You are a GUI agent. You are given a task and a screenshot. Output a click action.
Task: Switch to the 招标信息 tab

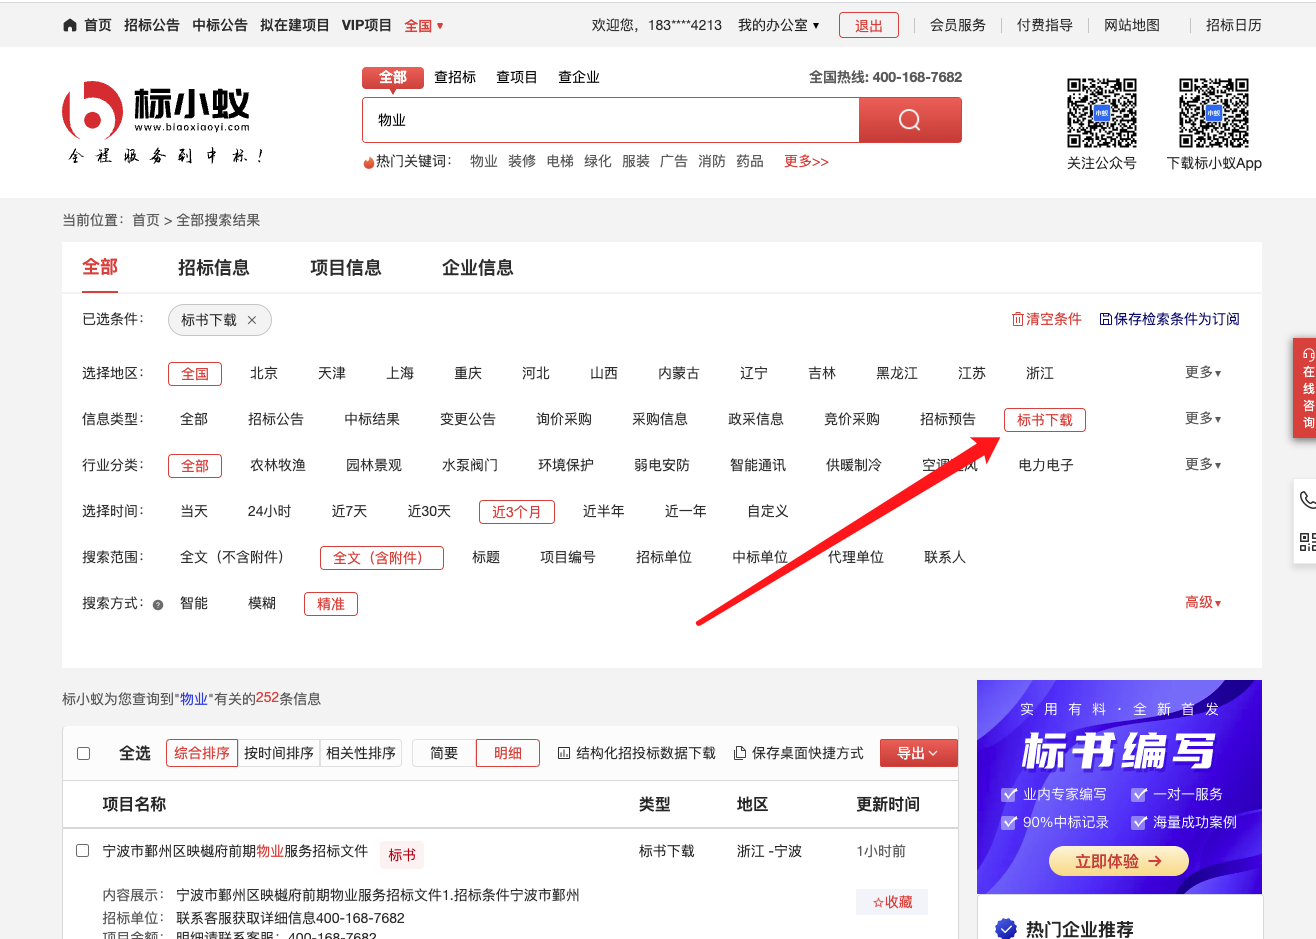[213, 267]
